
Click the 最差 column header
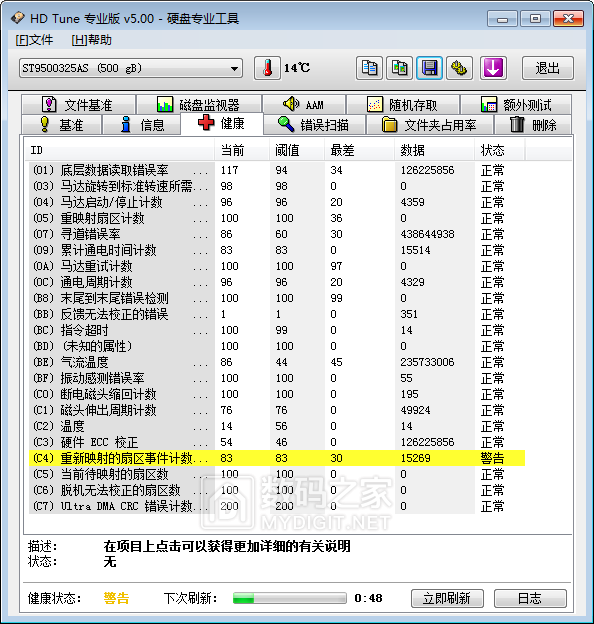pyautogui.click(x=359, y=150)
